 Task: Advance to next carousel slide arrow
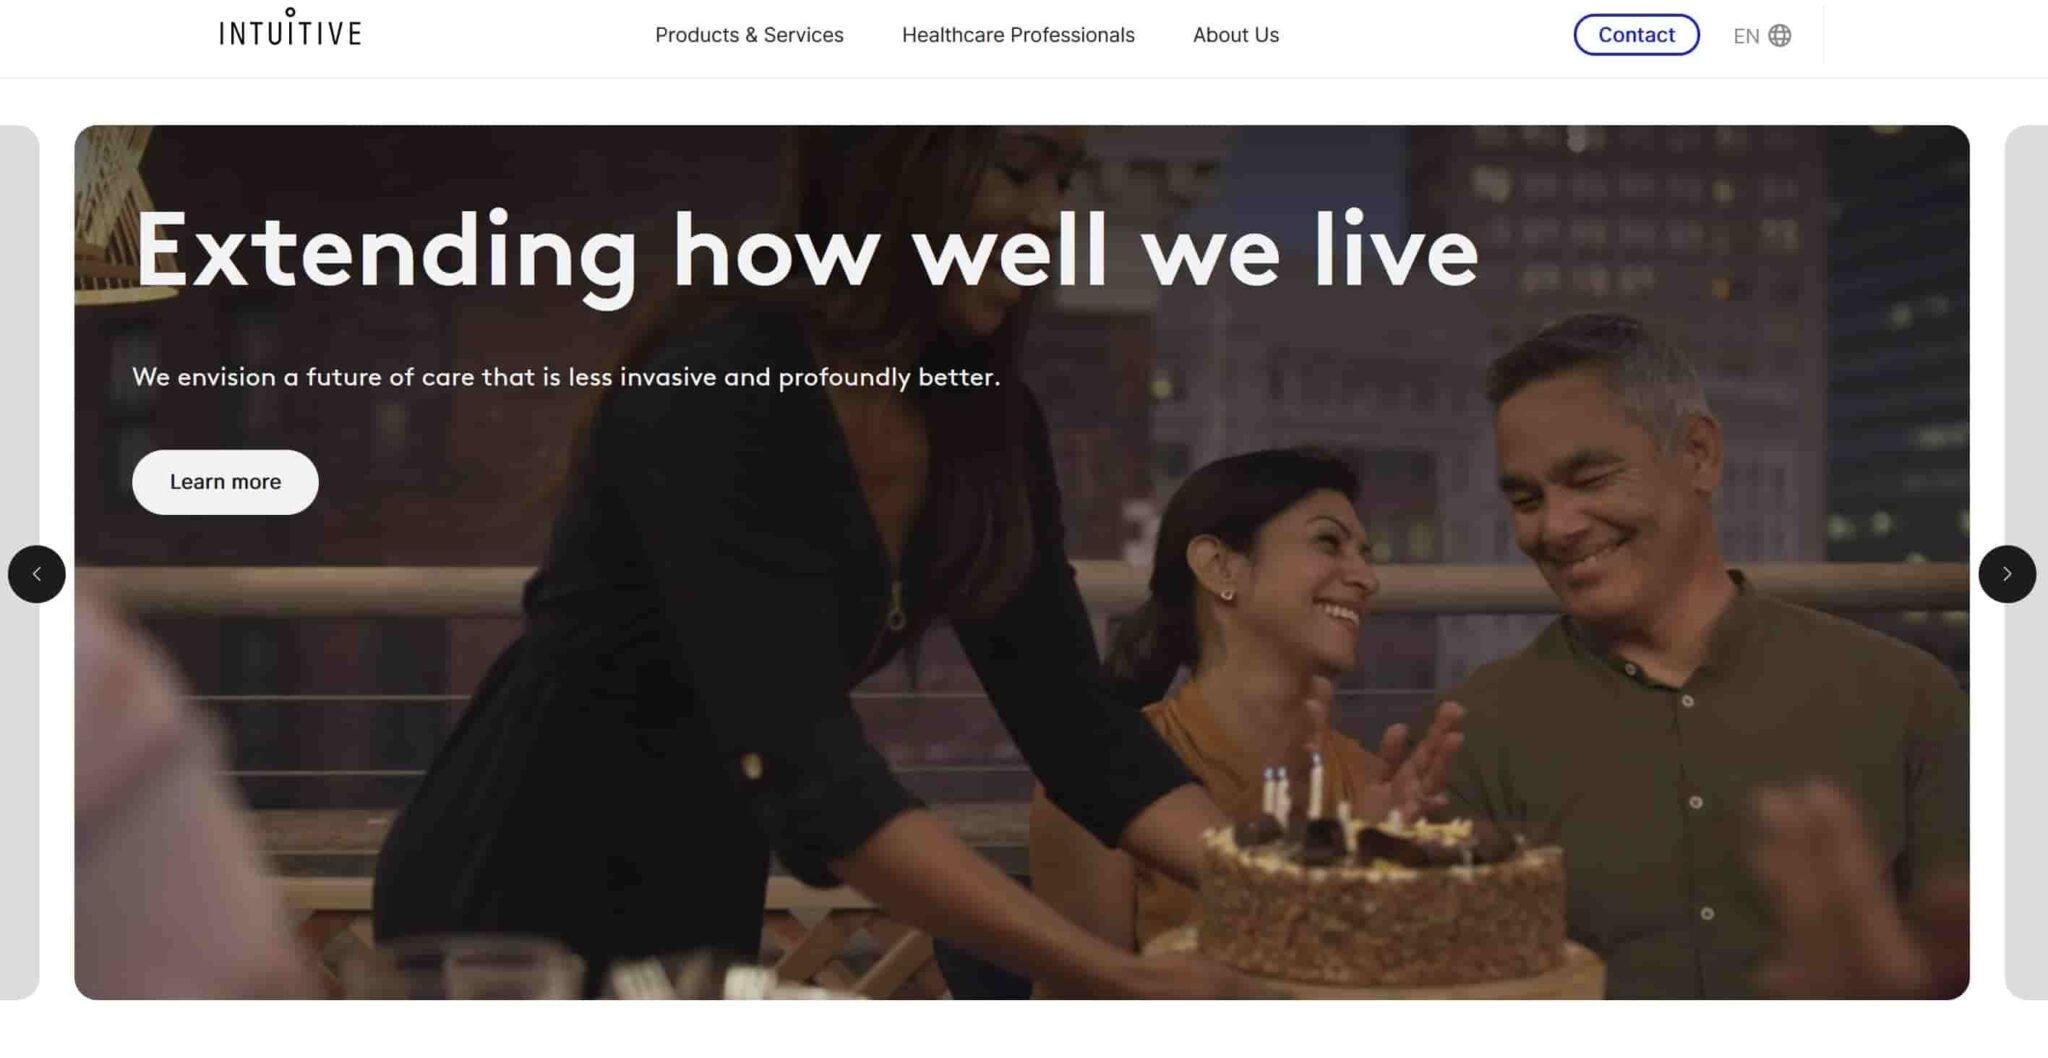[2007, 574]
